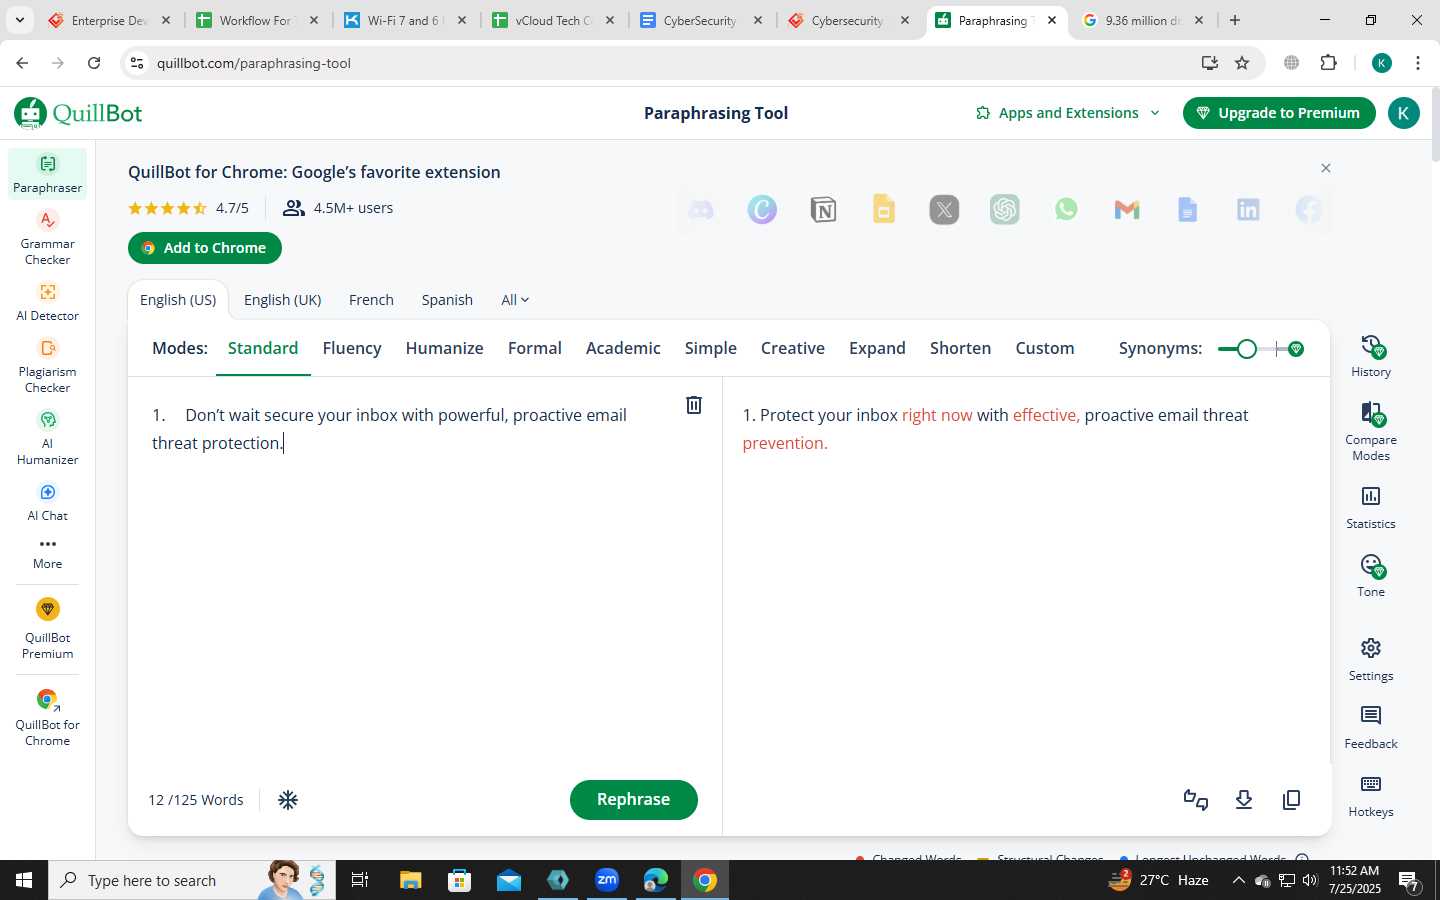Open AI Detector from sidebar
Viewport: 1440px width, 900px height.
(47, 302)
